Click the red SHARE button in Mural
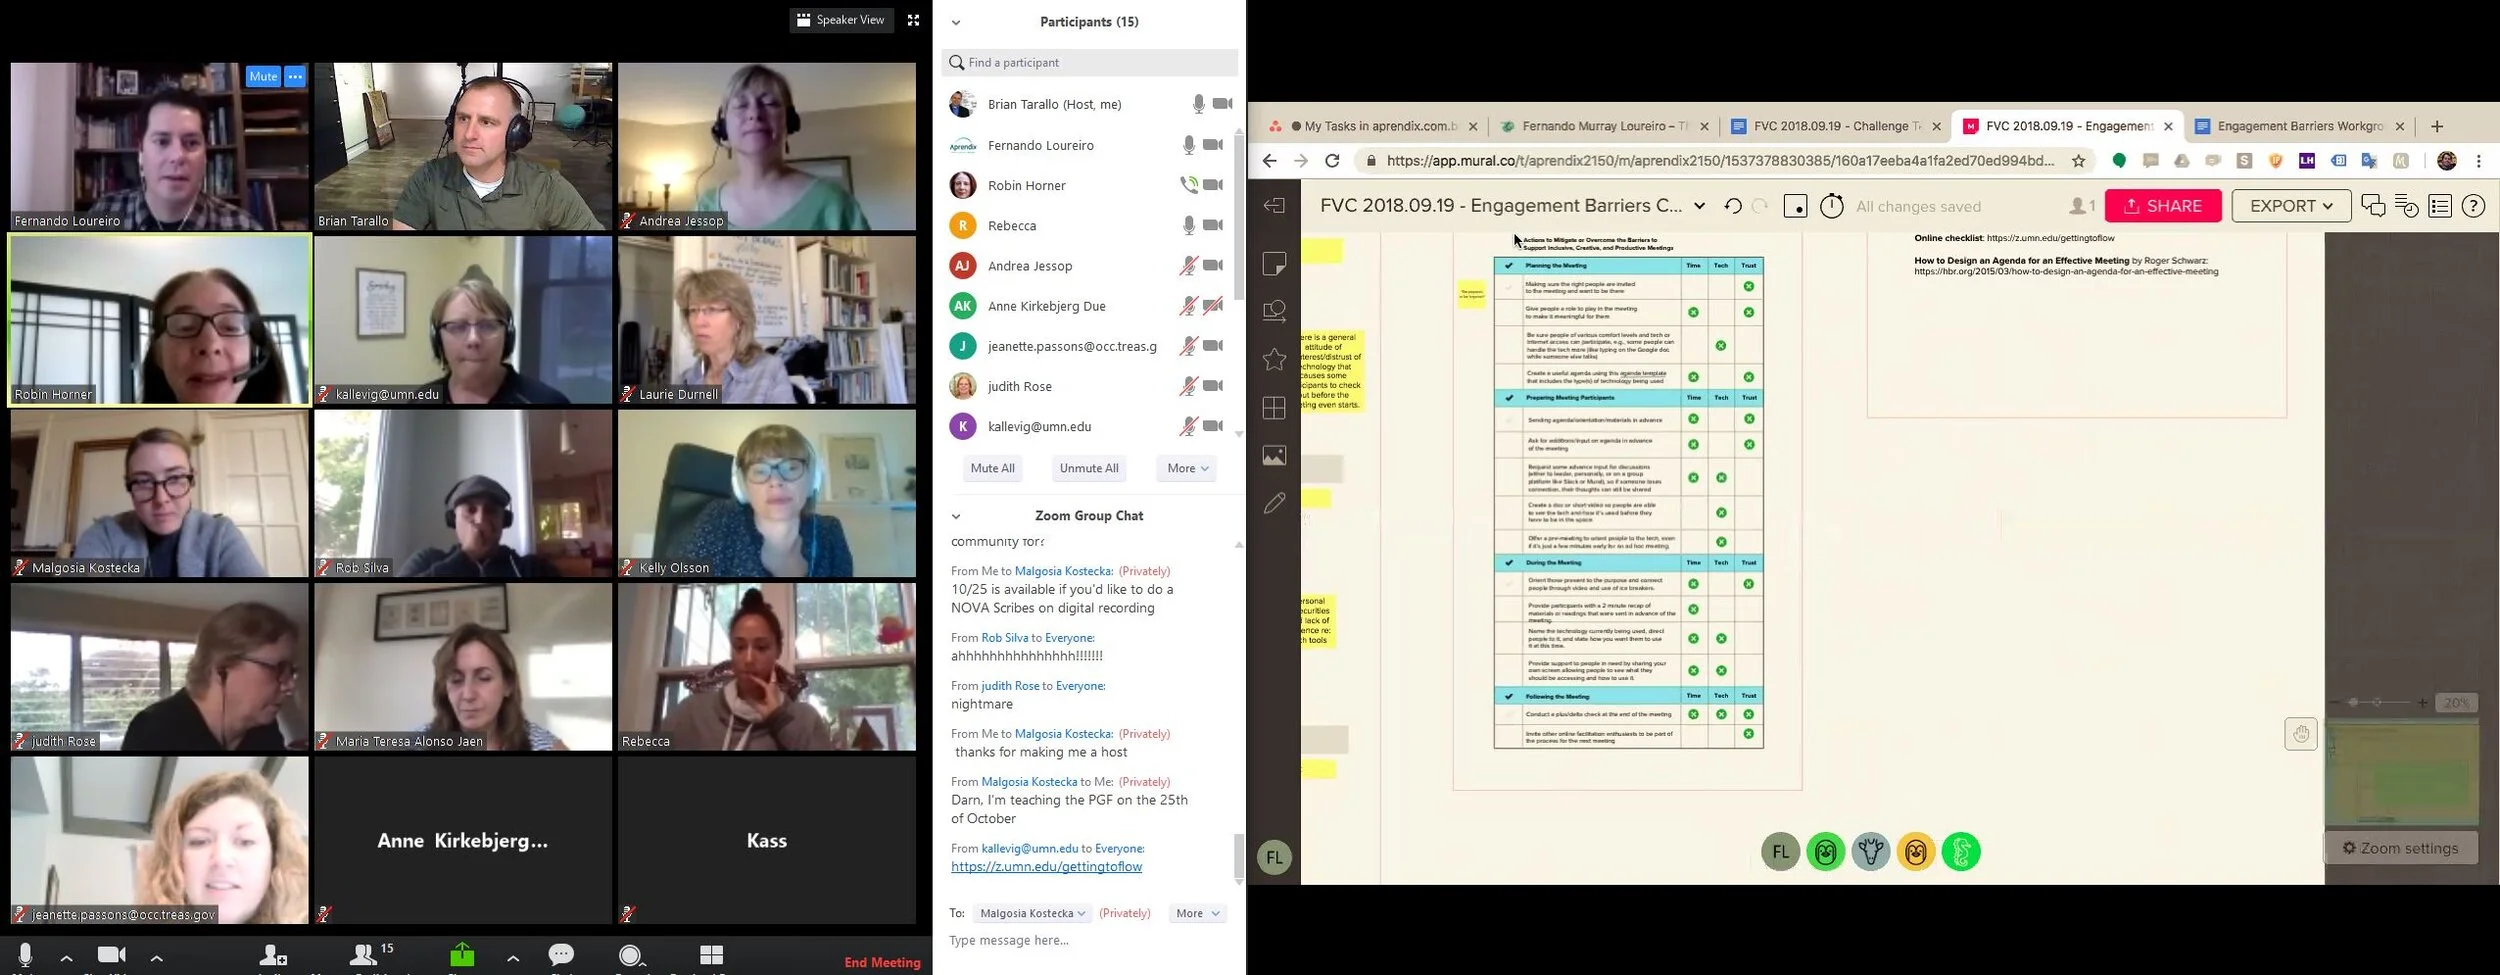The height and width of the screenshot is (975, 2500). [x=2163, y=205]
